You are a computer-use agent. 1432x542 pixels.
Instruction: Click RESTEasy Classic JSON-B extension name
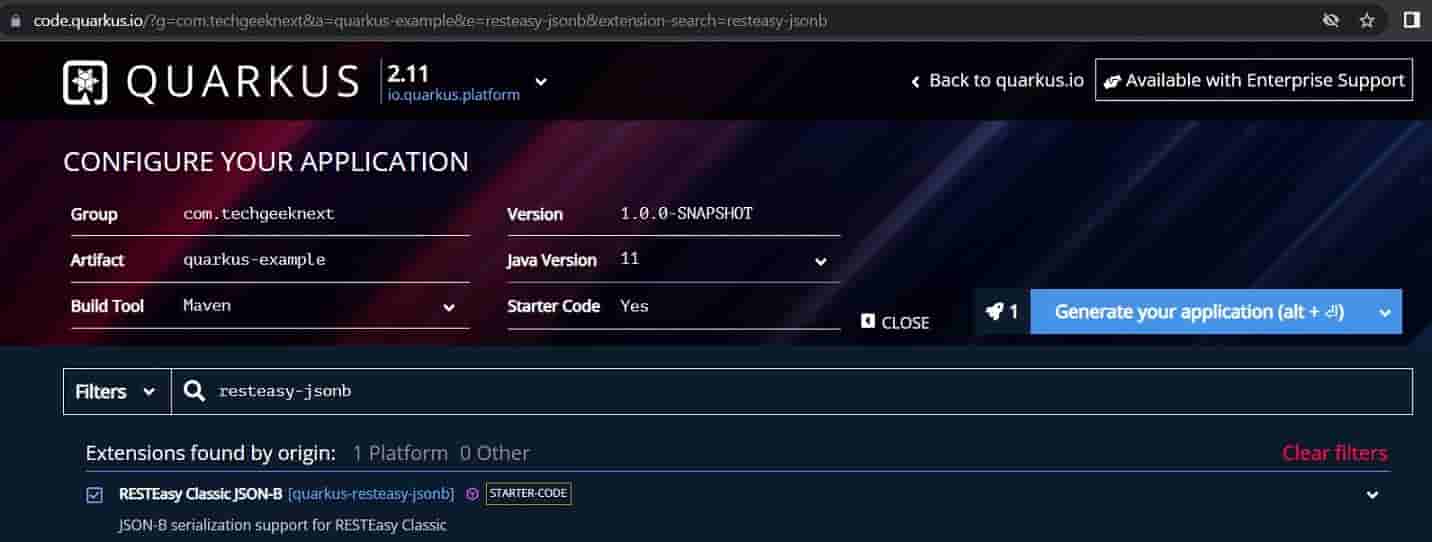[x=200, y=494]
